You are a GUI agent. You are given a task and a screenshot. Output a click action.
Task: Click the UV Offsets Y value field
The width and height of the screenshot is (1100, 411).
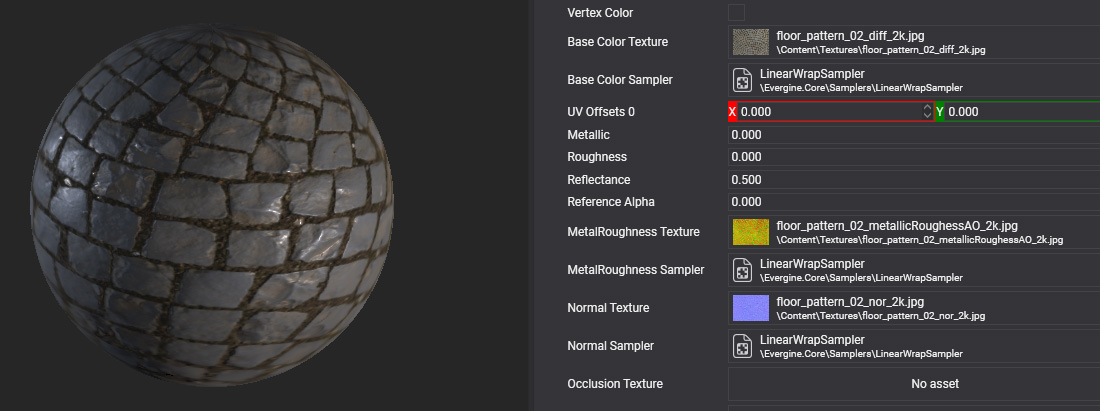(1020, 112)
